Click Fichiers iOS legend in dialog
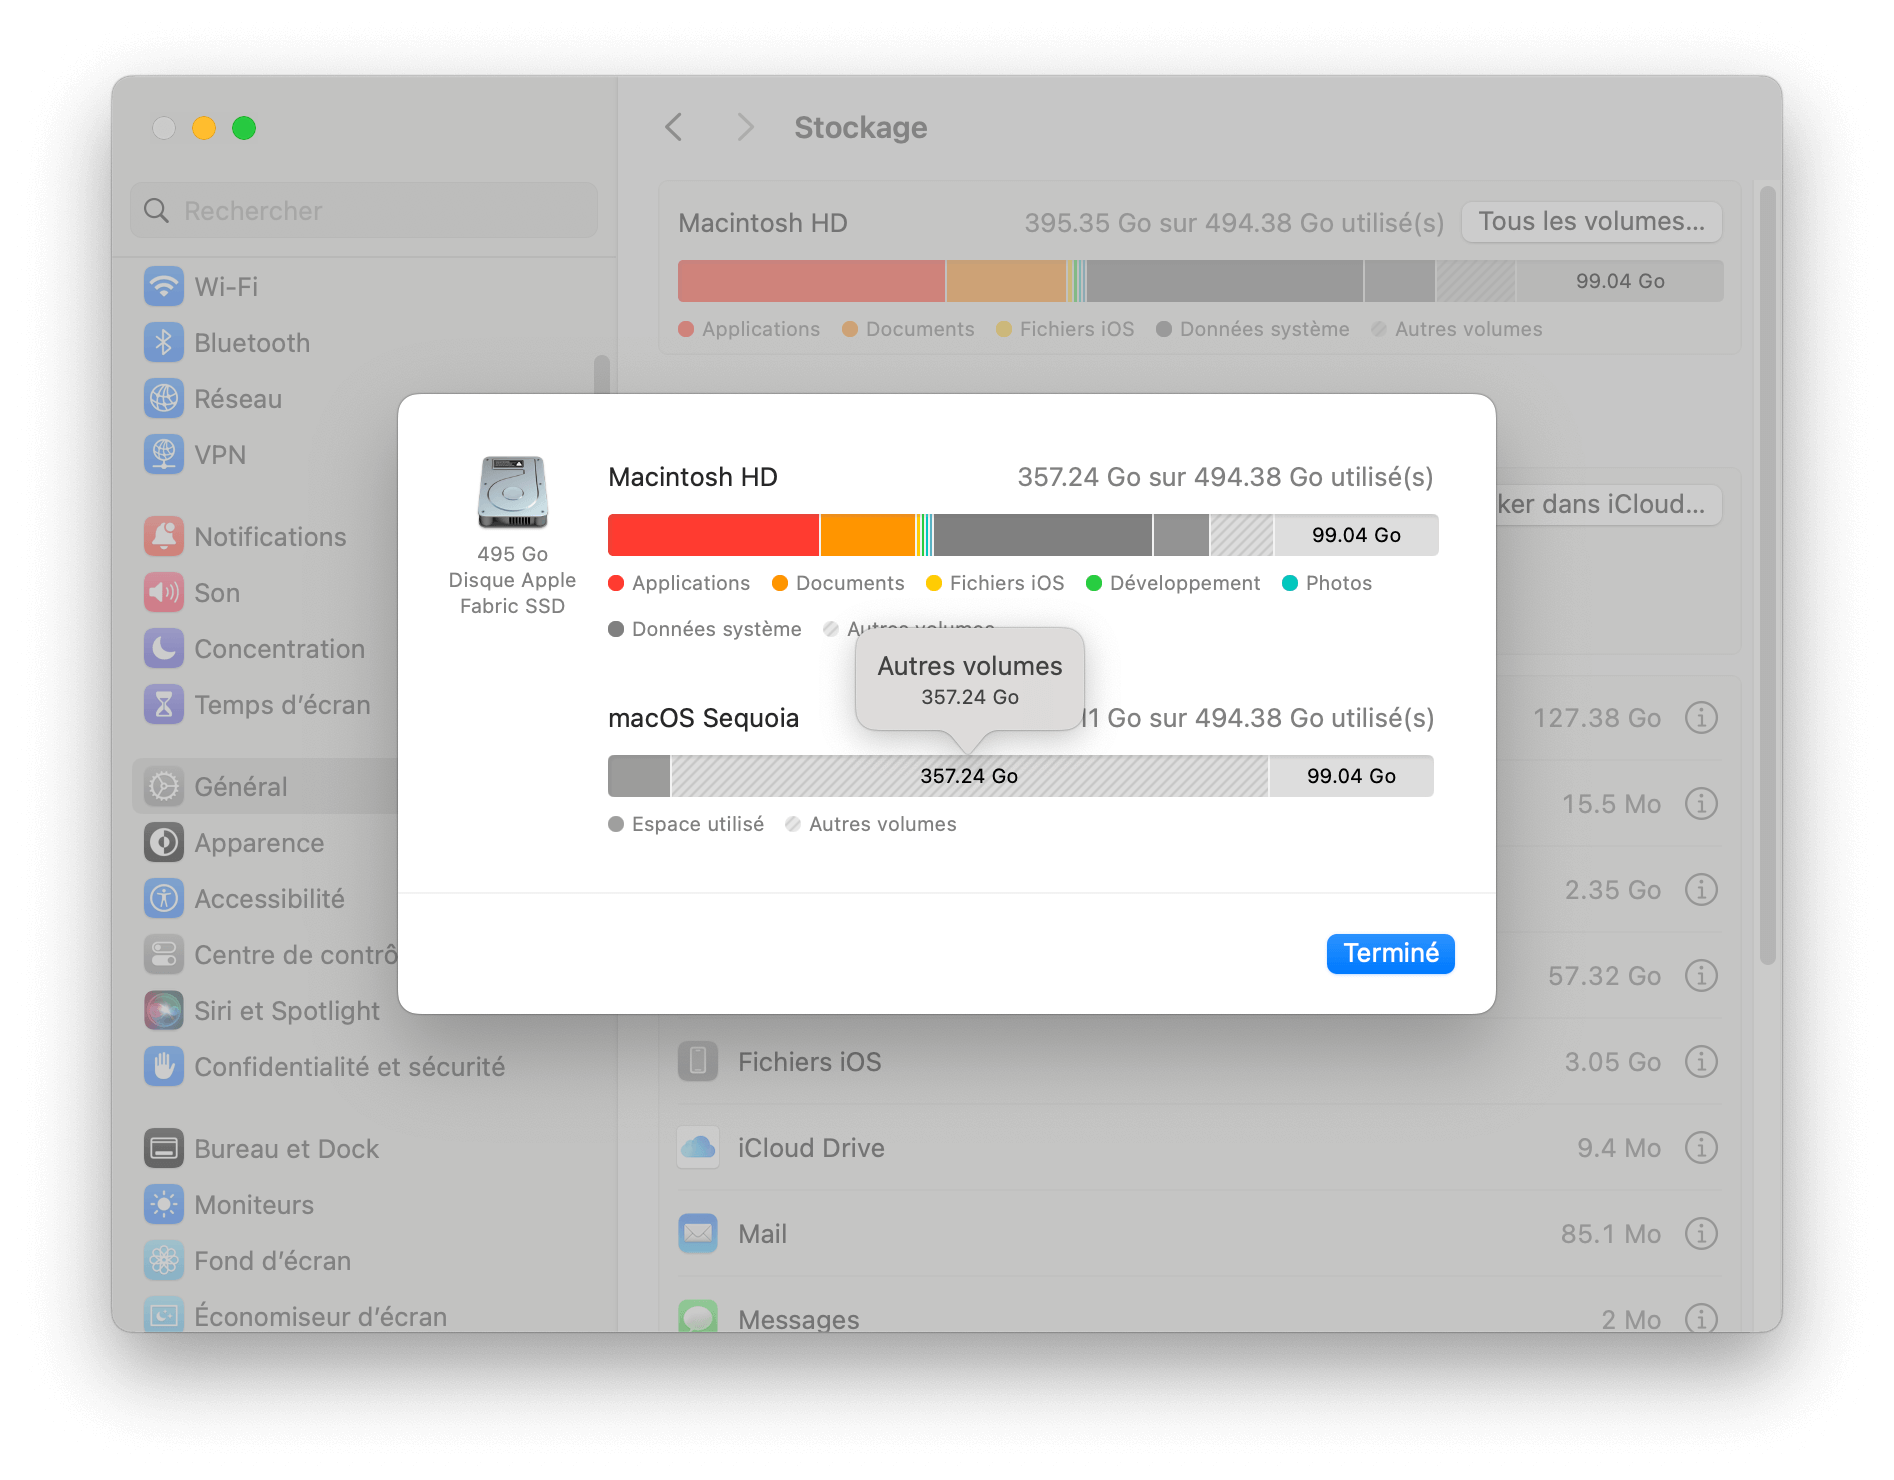The image size is (1894, 1480). pos(995,583)
